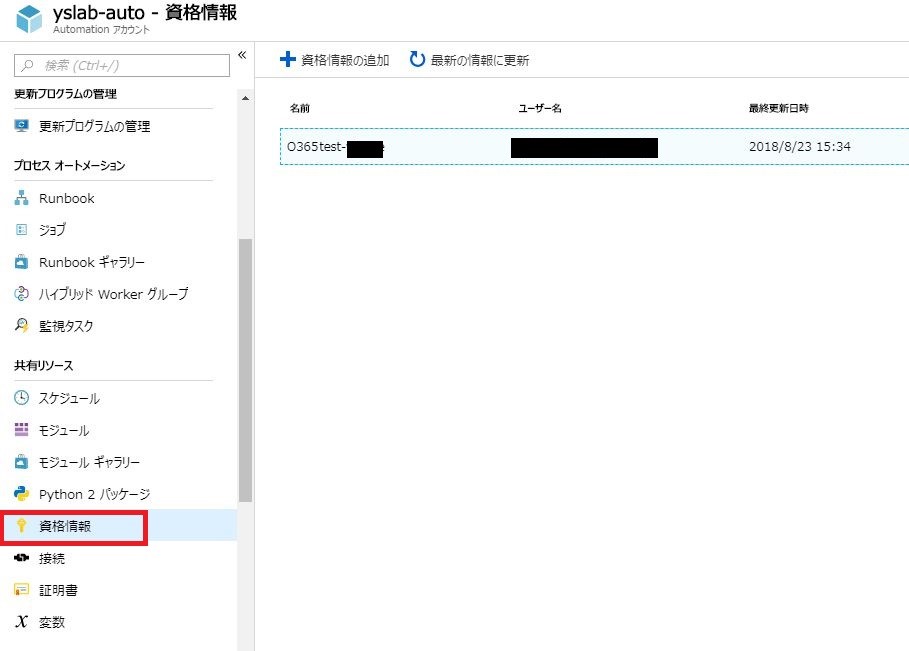Click the 2018/8/23 15:34 date cell
Screen dimensions: 909x651
pos(799,147)
